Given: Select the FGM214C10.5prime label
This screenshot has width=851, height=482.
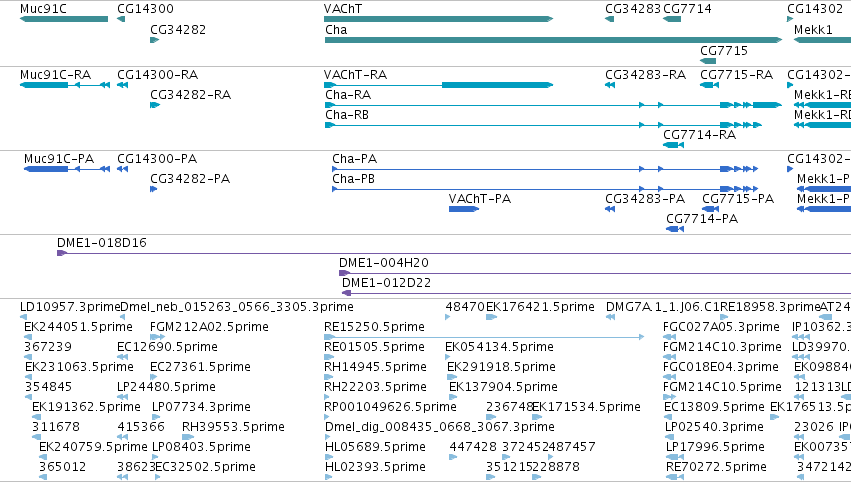Looking at the screenshot, I should (723, 387).
